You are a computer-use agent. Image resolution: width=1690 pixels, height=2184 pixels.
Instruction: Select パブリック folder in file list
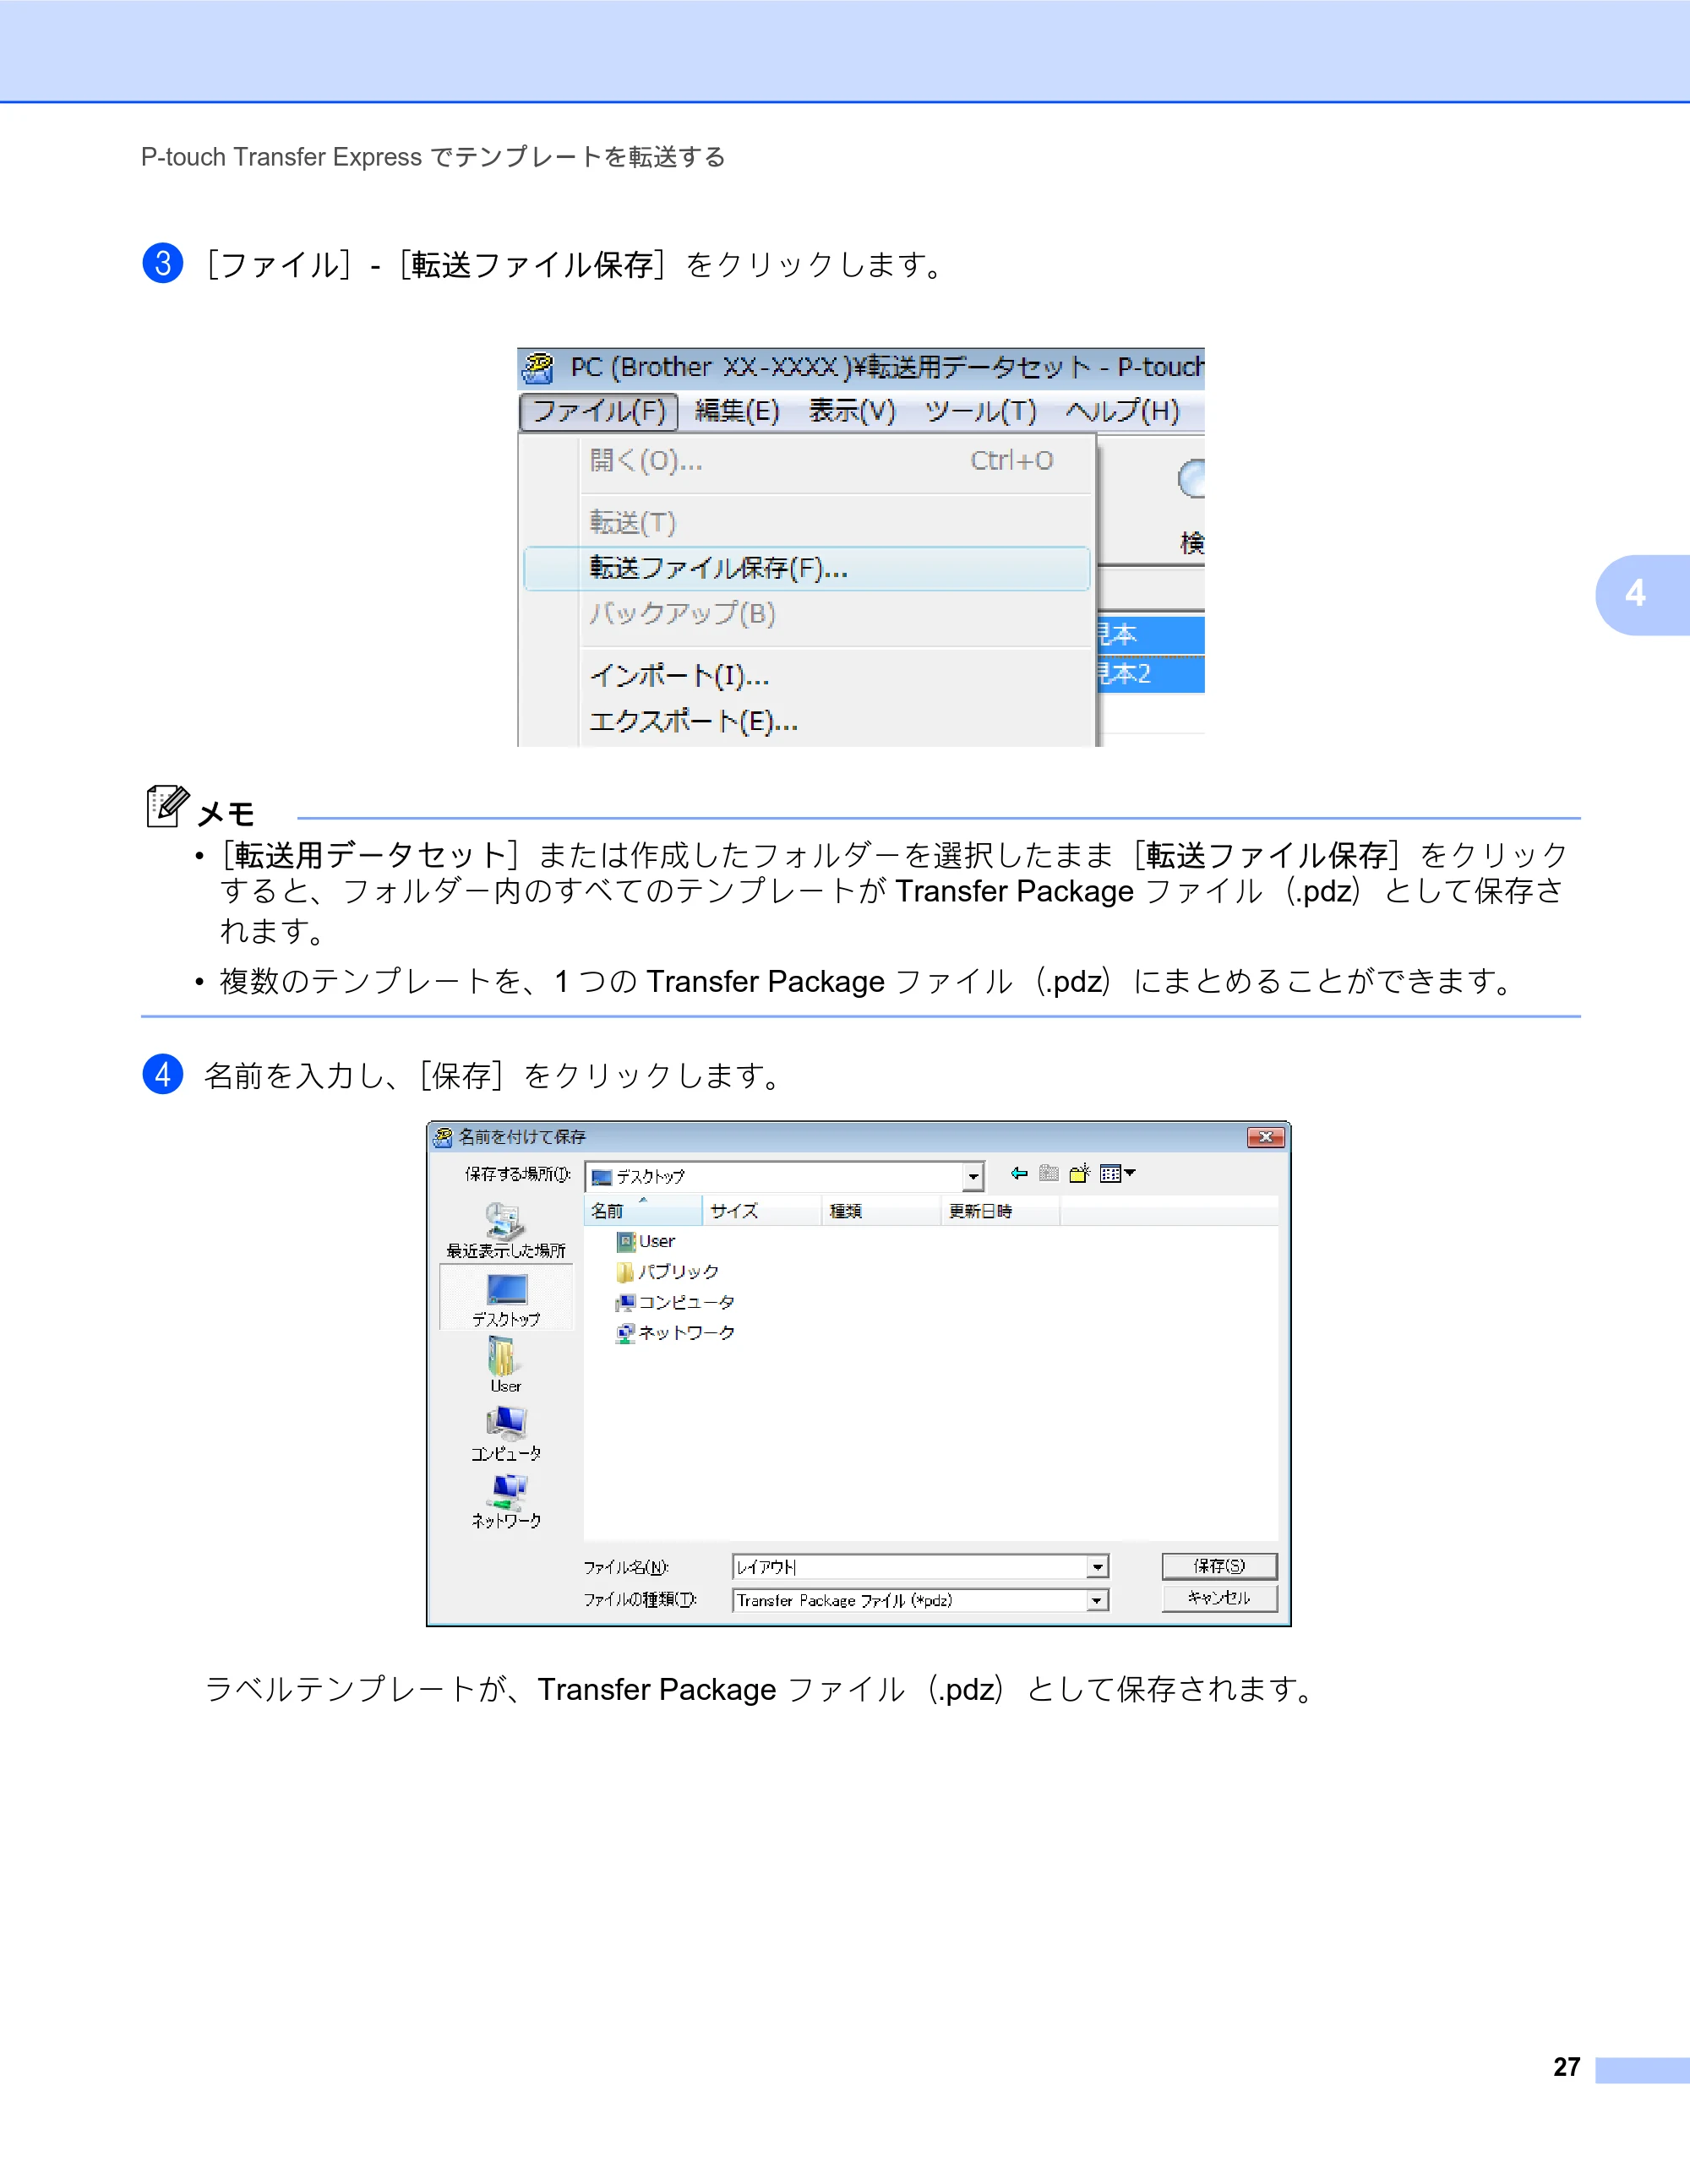668,1272
